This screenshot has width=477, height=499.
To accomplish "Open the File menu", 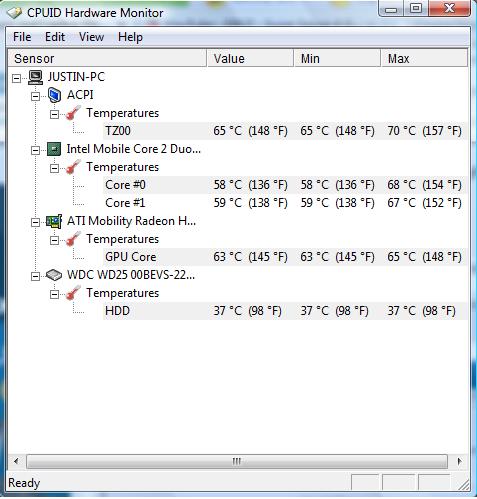I will 22,37.
